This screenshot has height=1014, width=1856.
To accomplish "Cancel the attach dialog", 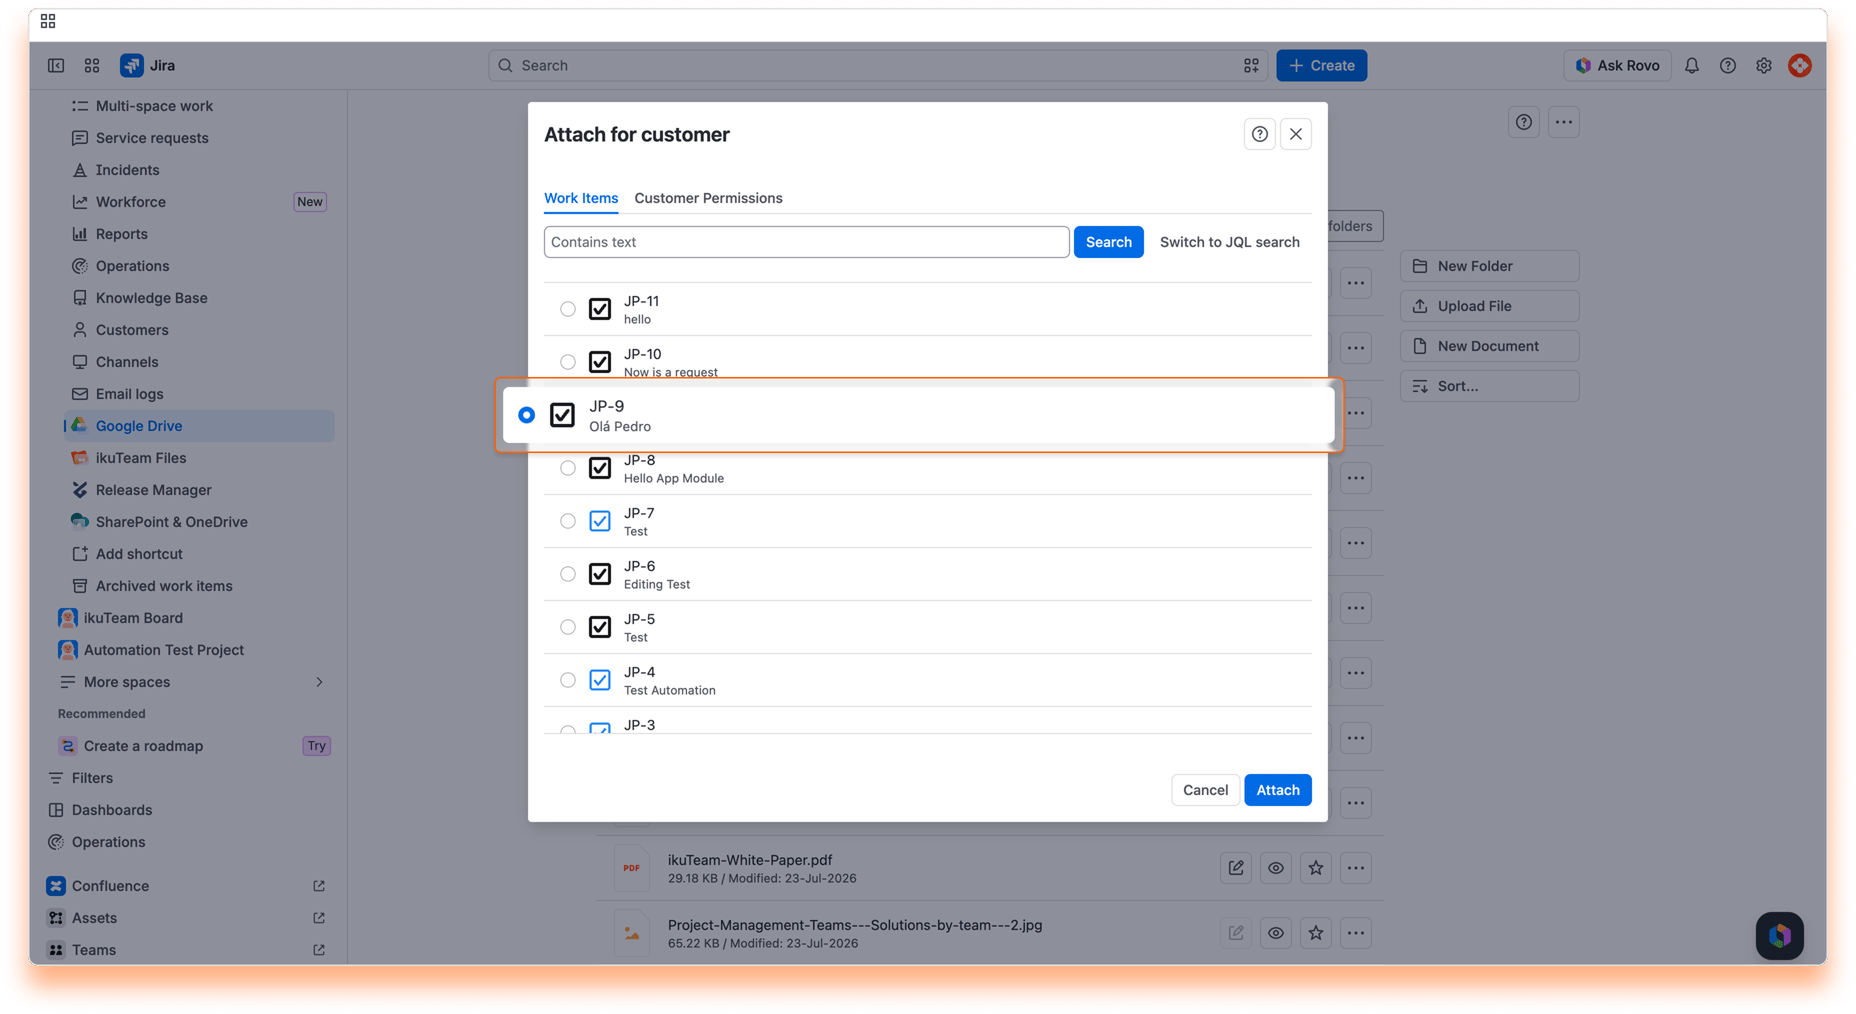I will pos(1205,790).
